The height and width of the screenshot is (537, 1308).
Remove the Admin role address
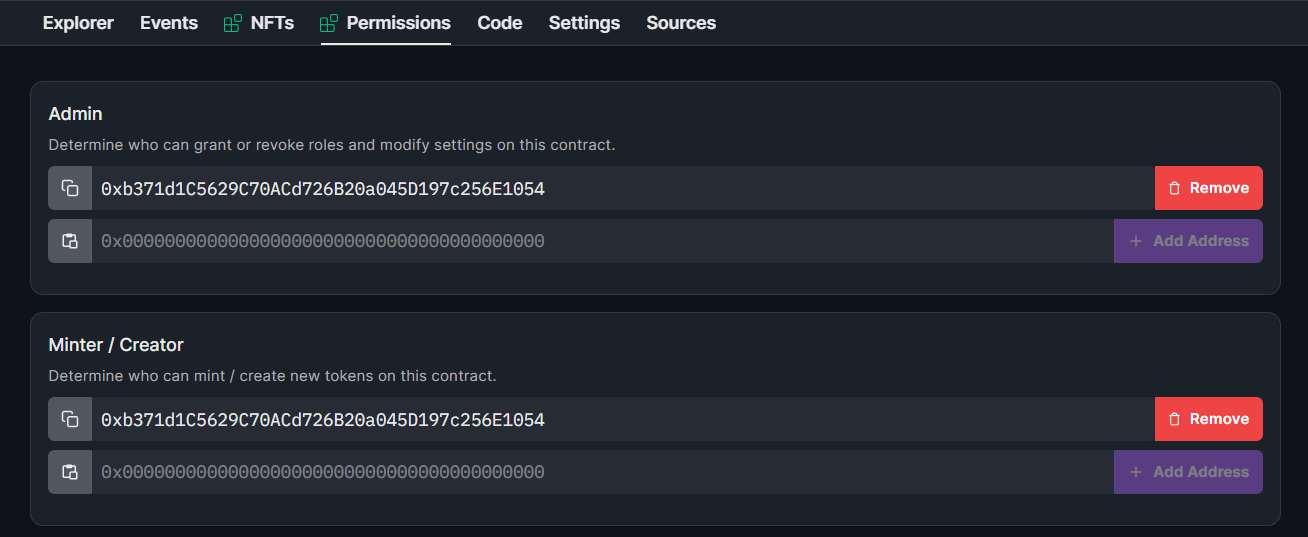[x=1208, y=188]
